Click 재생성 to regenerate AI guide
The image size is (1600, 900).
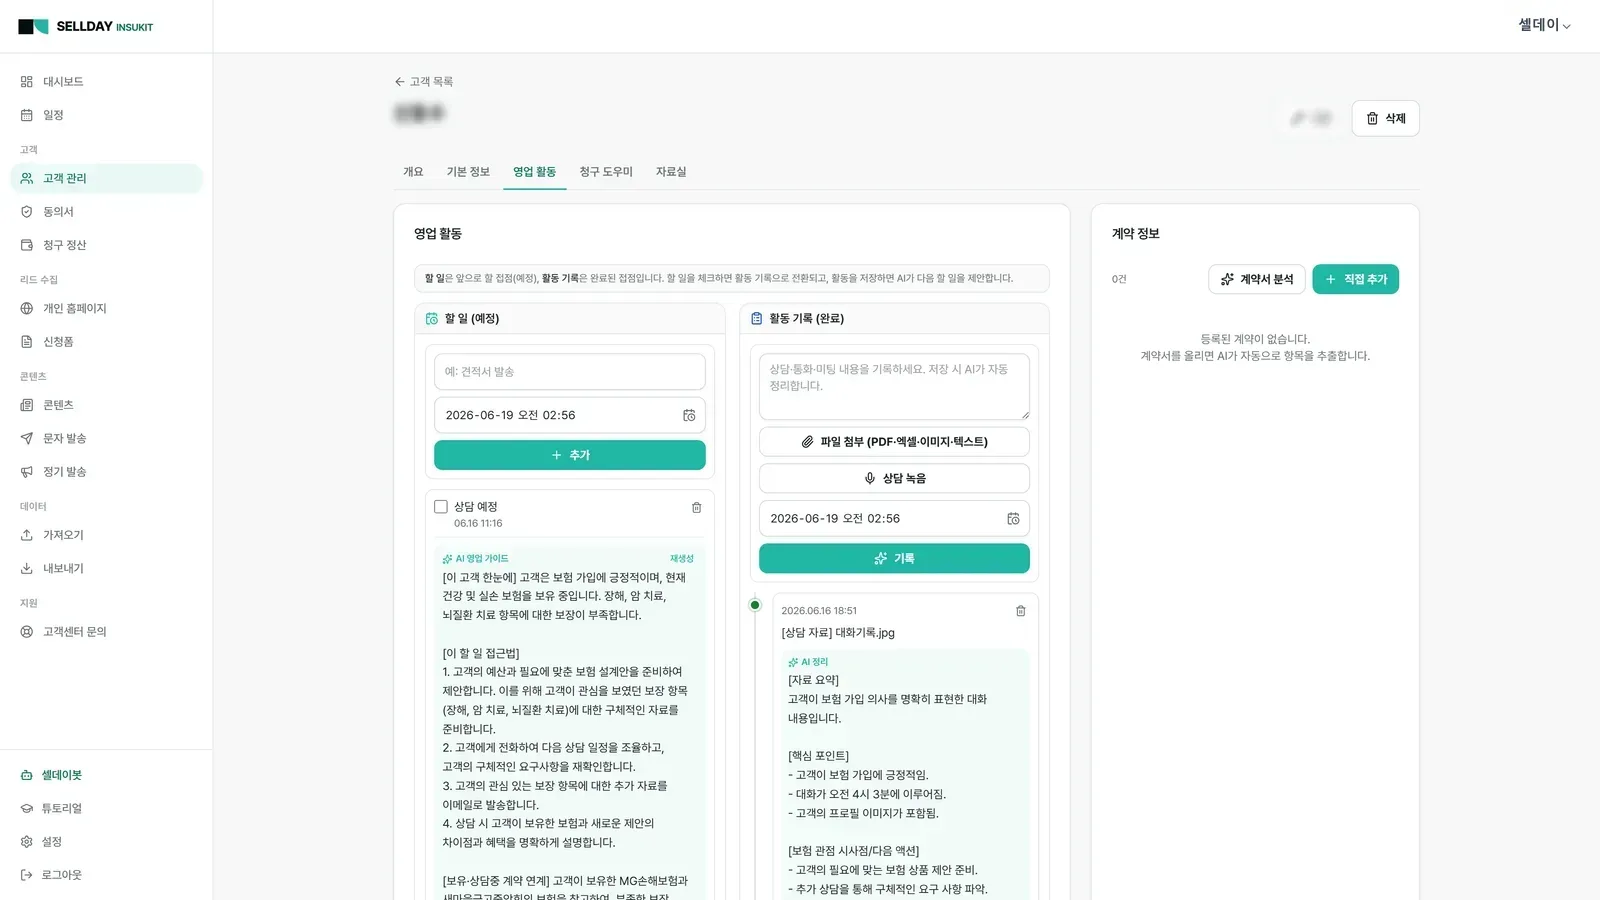coord(682,559)
